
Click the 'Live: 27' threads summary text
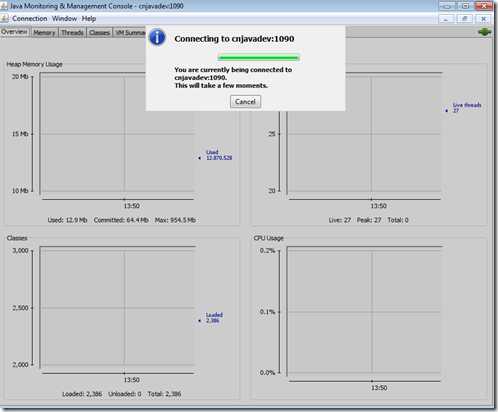[340, 220]
